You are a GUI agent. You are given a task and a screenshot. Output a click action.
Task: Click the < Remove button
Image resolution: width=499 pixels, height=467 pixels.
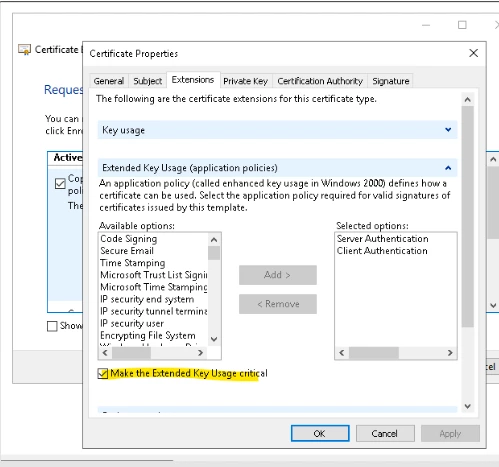coord(278,304)
